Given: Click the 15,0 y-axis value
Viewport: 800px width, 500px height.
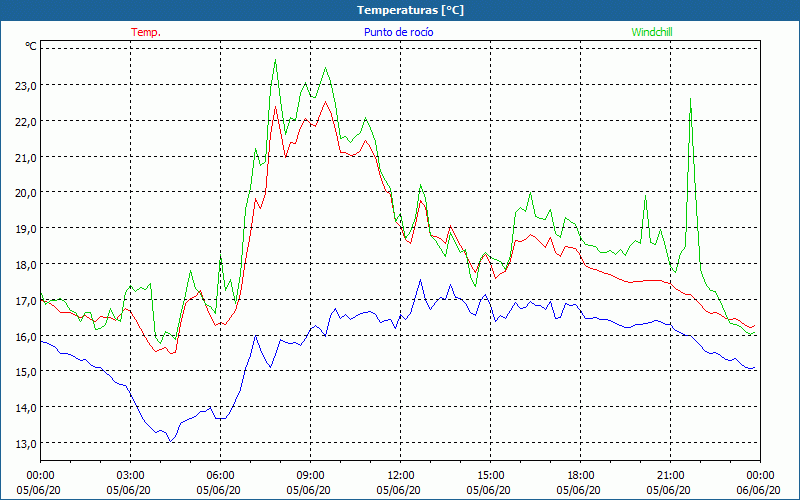Looking at the screenshot, I should (x=26, y=372).
